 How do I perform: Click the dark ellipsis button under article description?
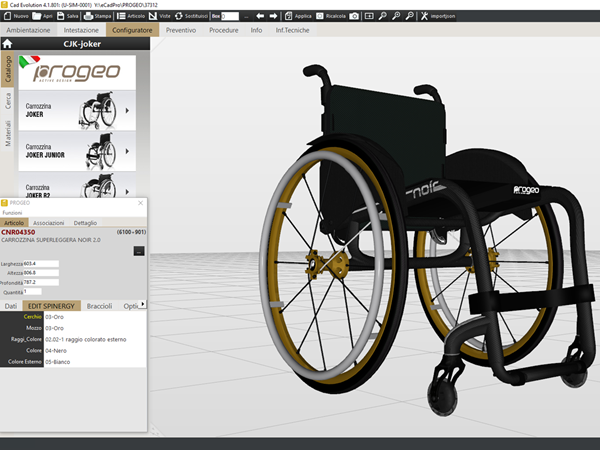(x=139, y=251)
